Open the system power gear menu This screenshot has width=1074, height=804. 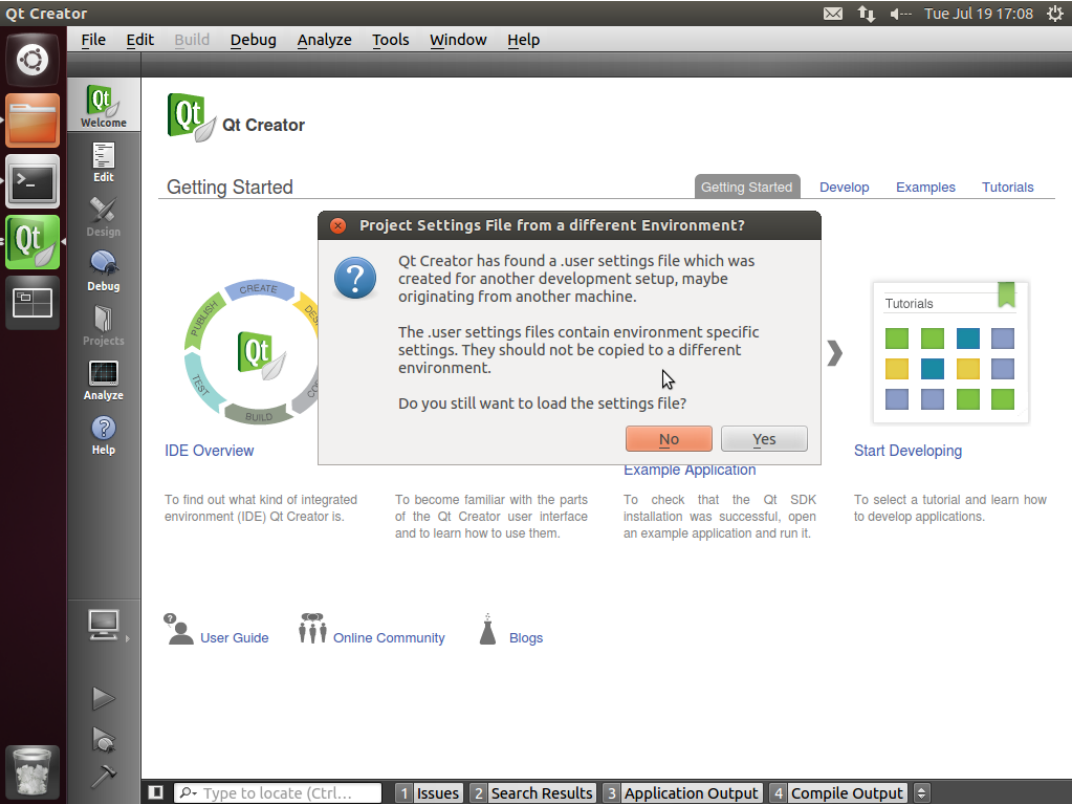1055,14
